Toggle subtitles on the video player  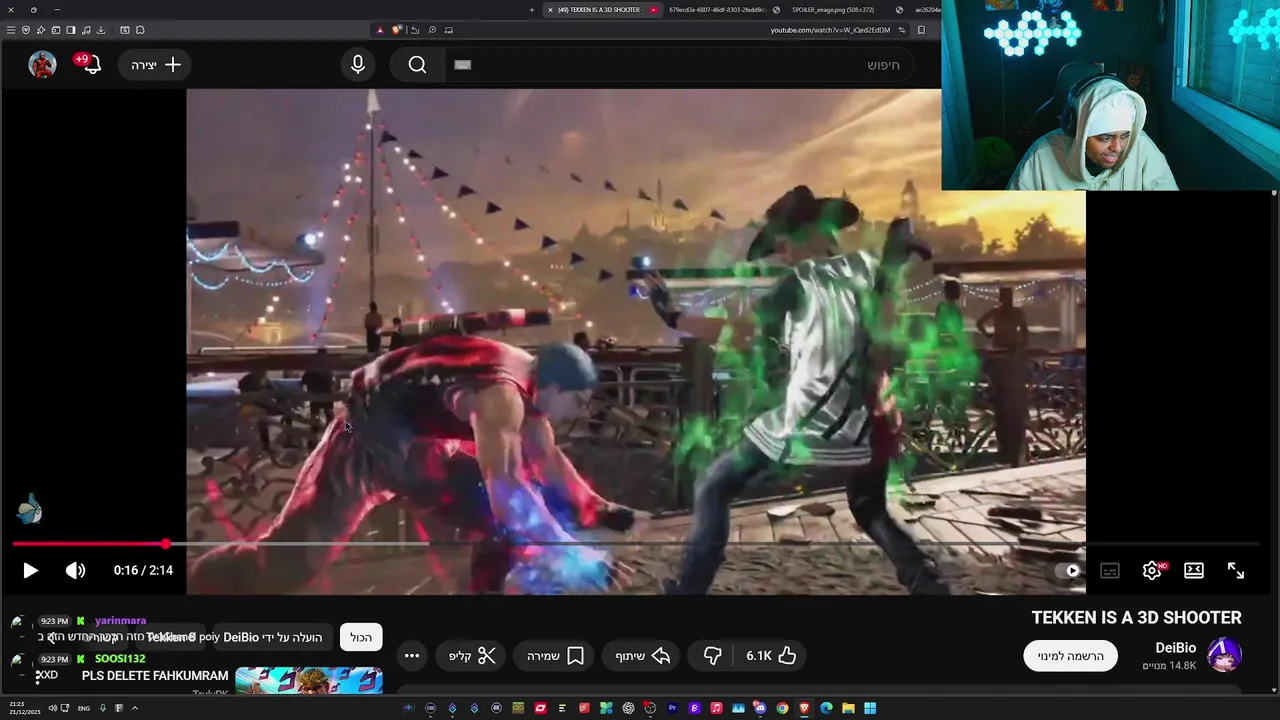(1110, 570)
